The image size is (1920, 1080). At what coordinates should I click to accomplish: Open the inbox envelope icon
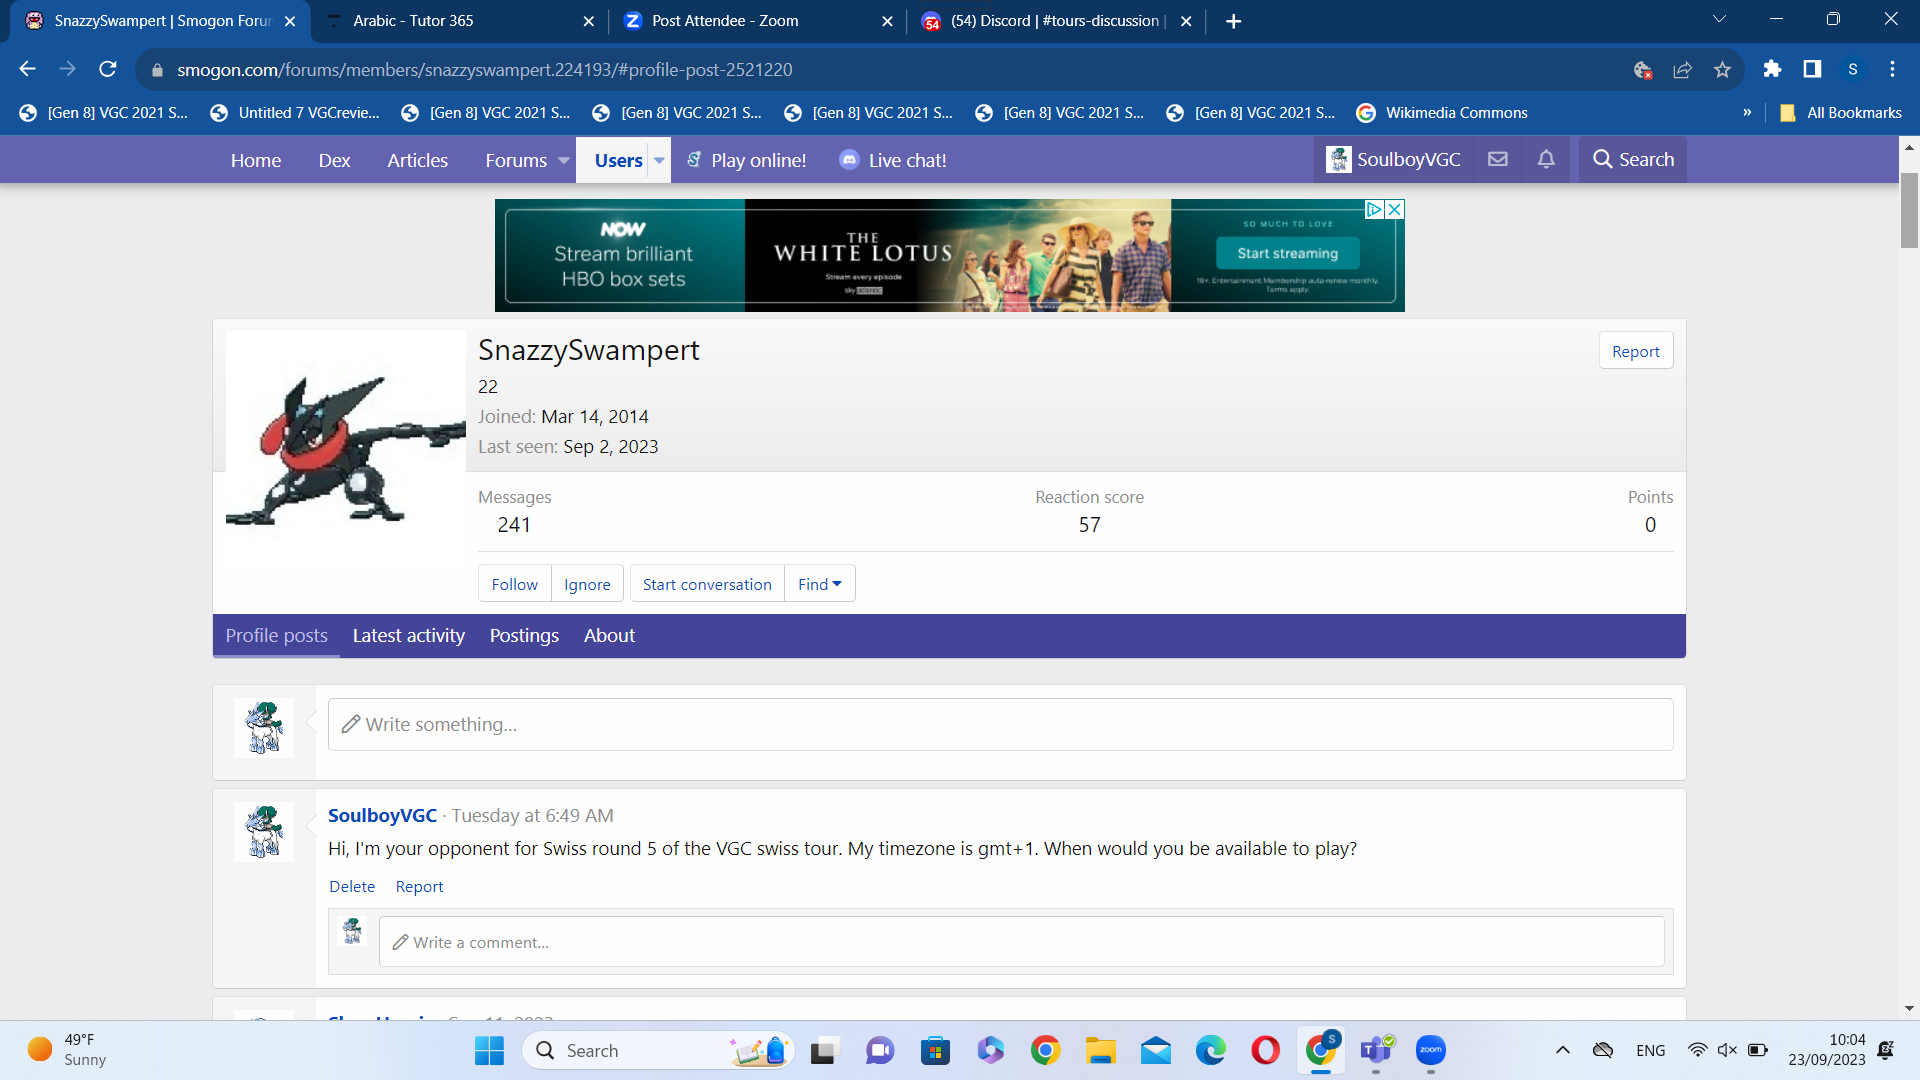click(1497, 159)
